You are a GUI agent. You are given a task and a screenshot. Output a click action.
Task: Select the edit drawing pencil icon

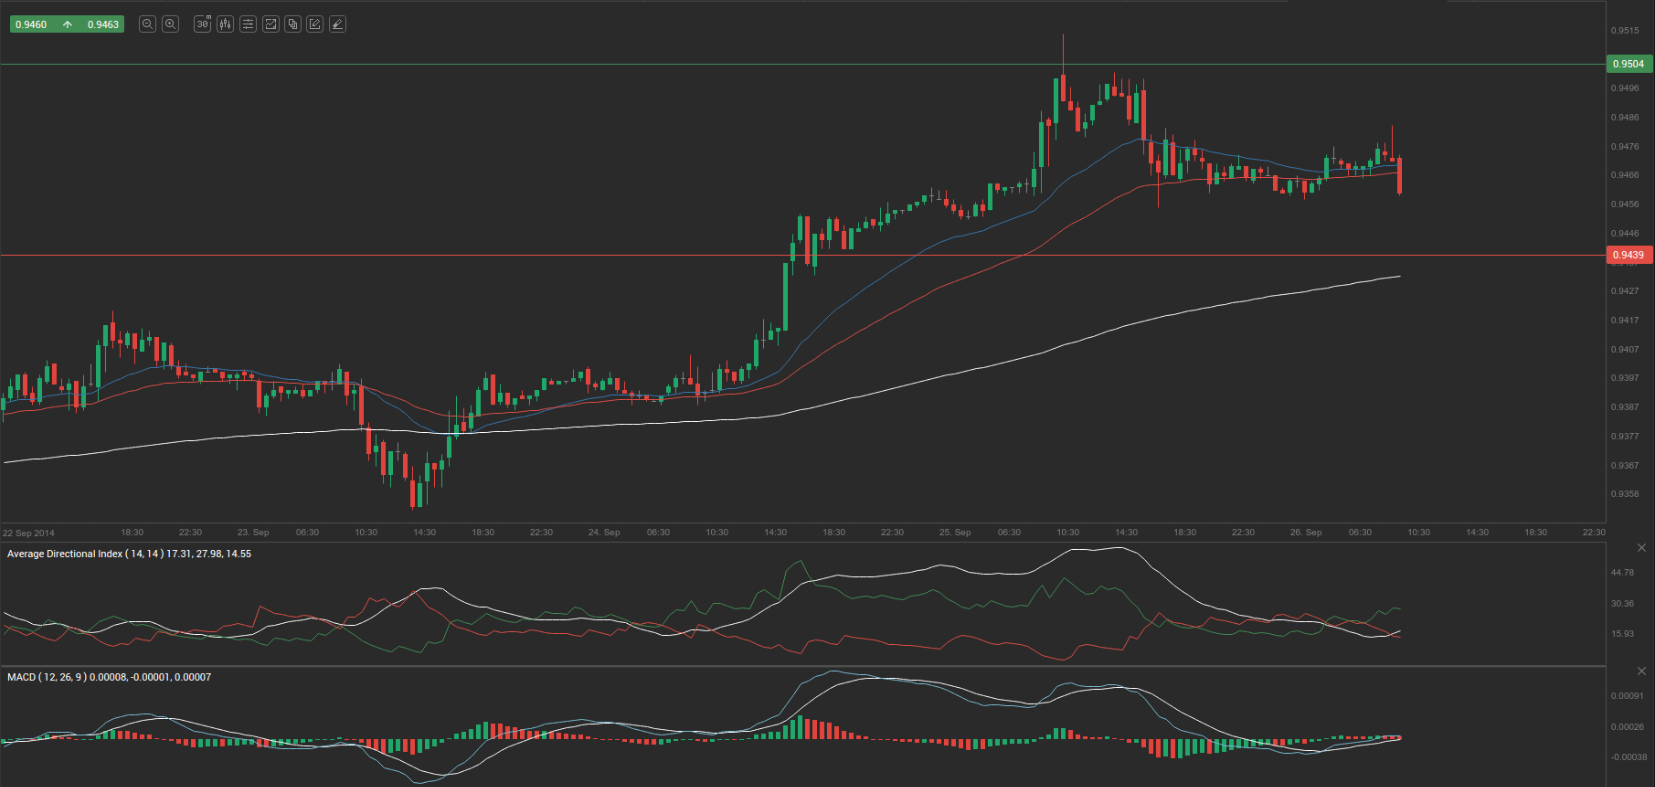(315, 24)
